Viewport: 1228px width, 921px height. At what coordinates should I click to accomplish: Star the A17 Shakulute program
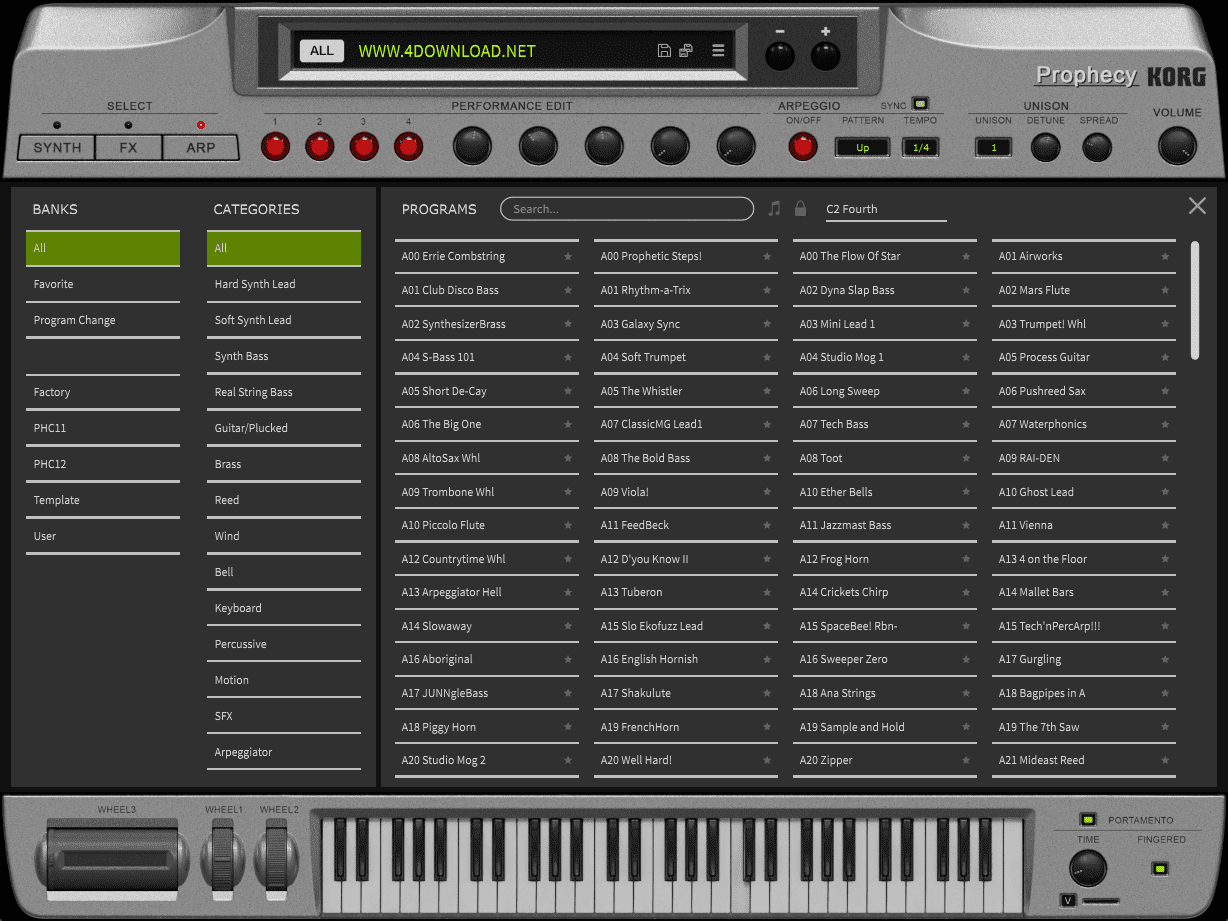[x=767, y=693]
